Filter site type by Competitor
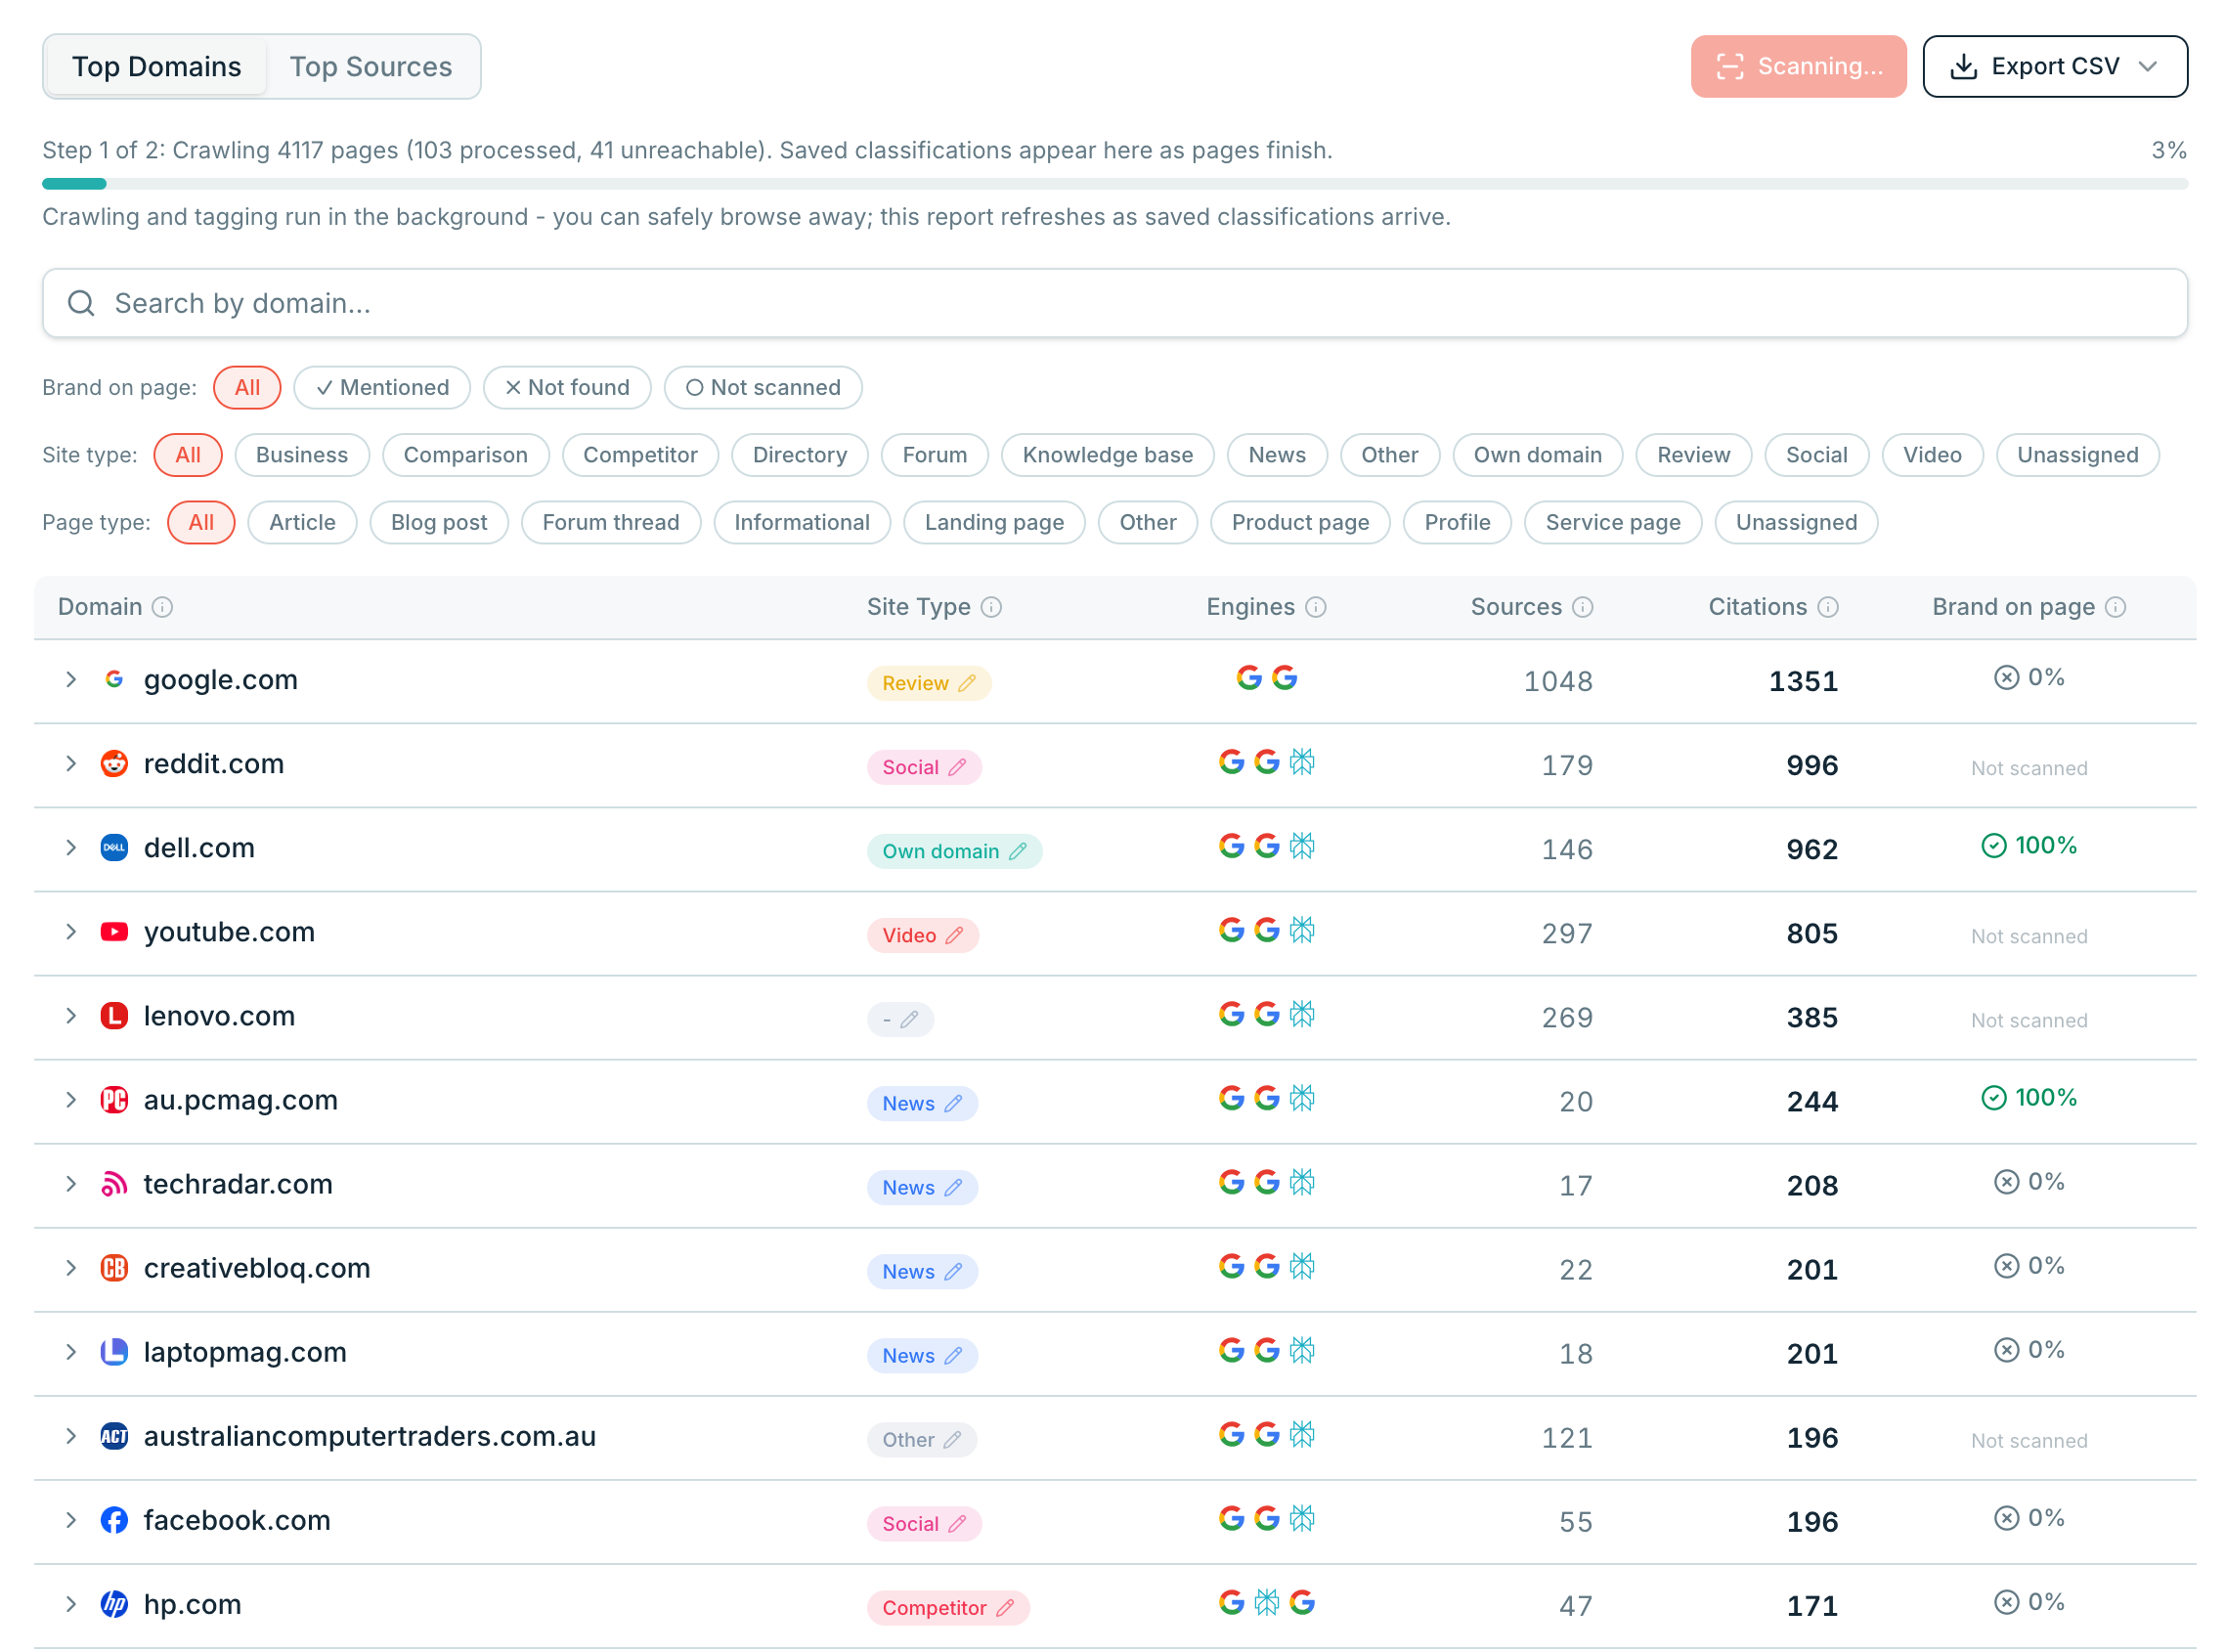Viewport: 2225px width, 1652px height. coord(640,455)
